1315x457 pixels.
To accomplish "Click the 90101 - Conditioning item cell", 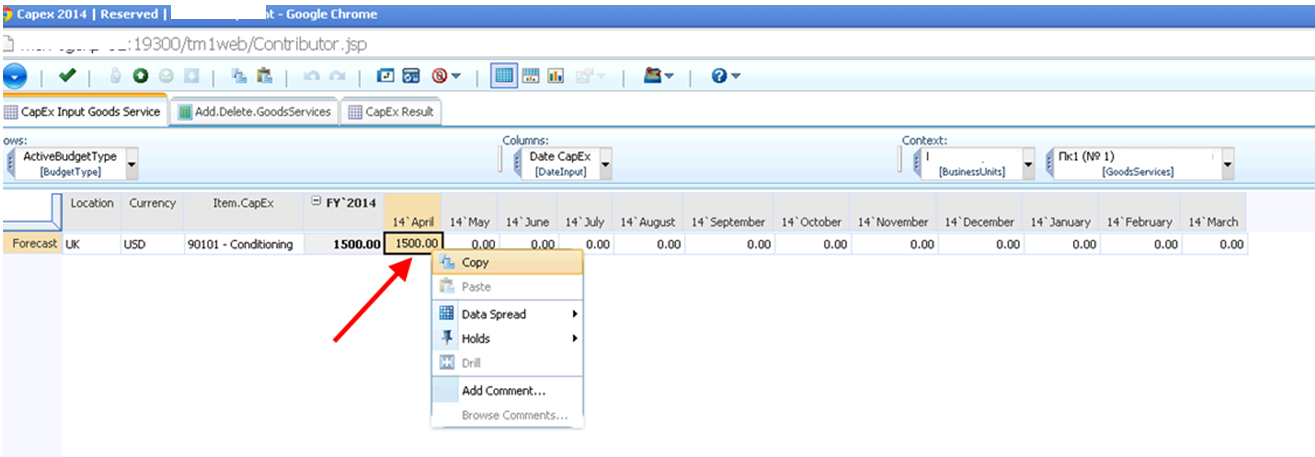I will 244,244.
